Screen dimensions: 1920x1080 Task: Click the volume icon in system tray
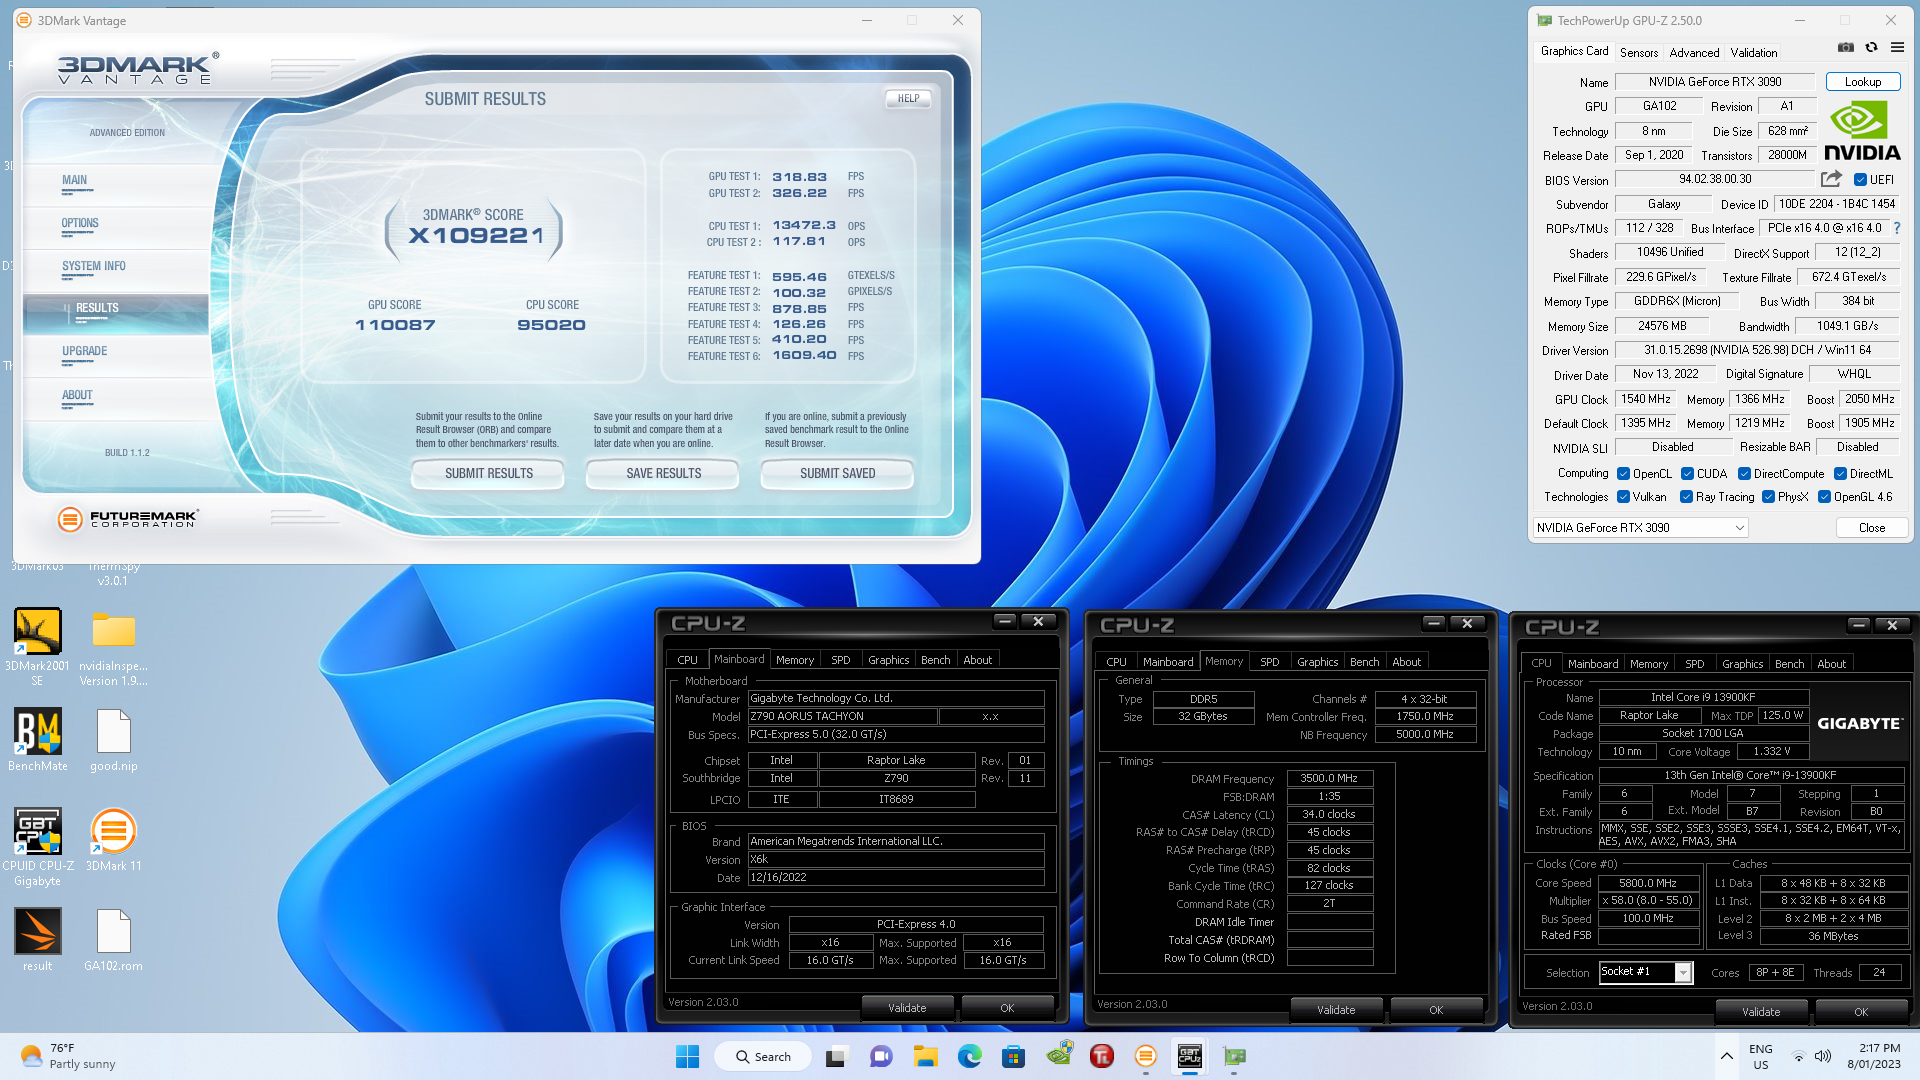pos(1823,1056)
